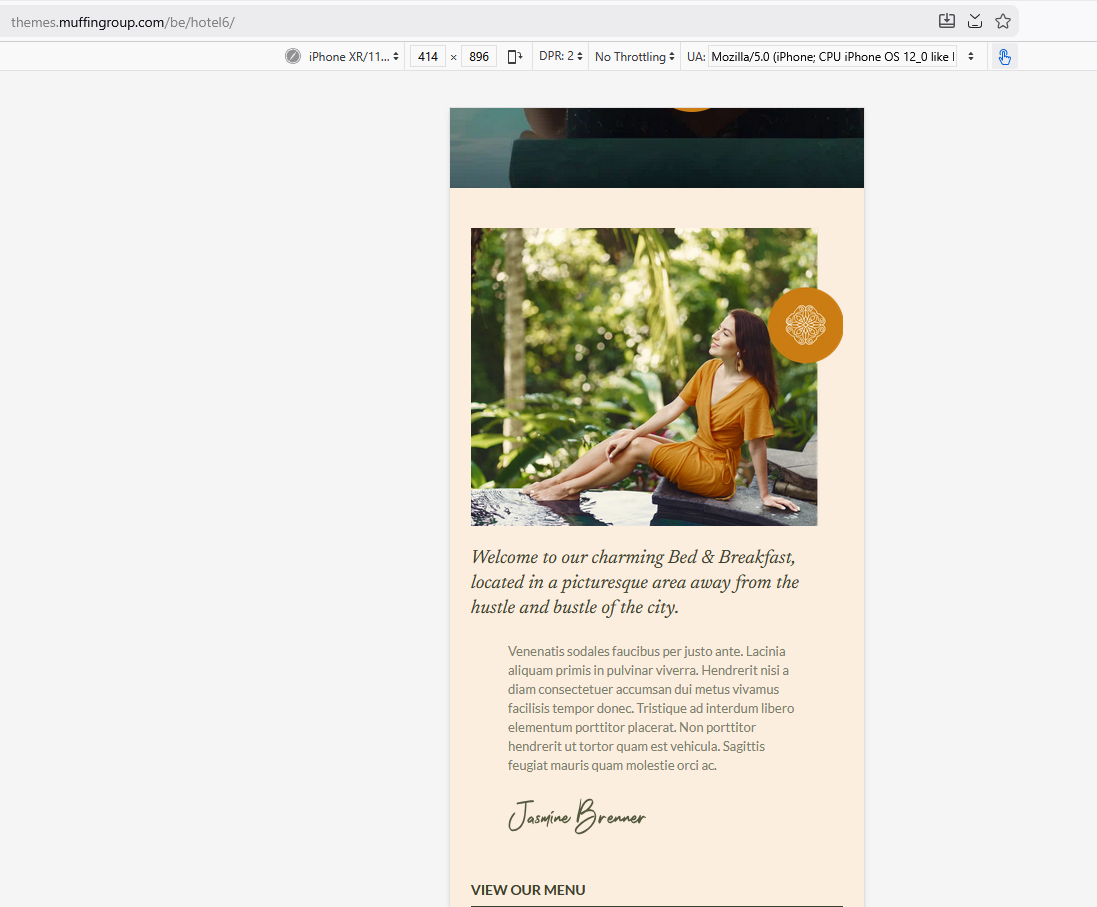This screenshot has height=907, width=1097.
Task: Open the DPR dropdown
Action: point(560,56)
